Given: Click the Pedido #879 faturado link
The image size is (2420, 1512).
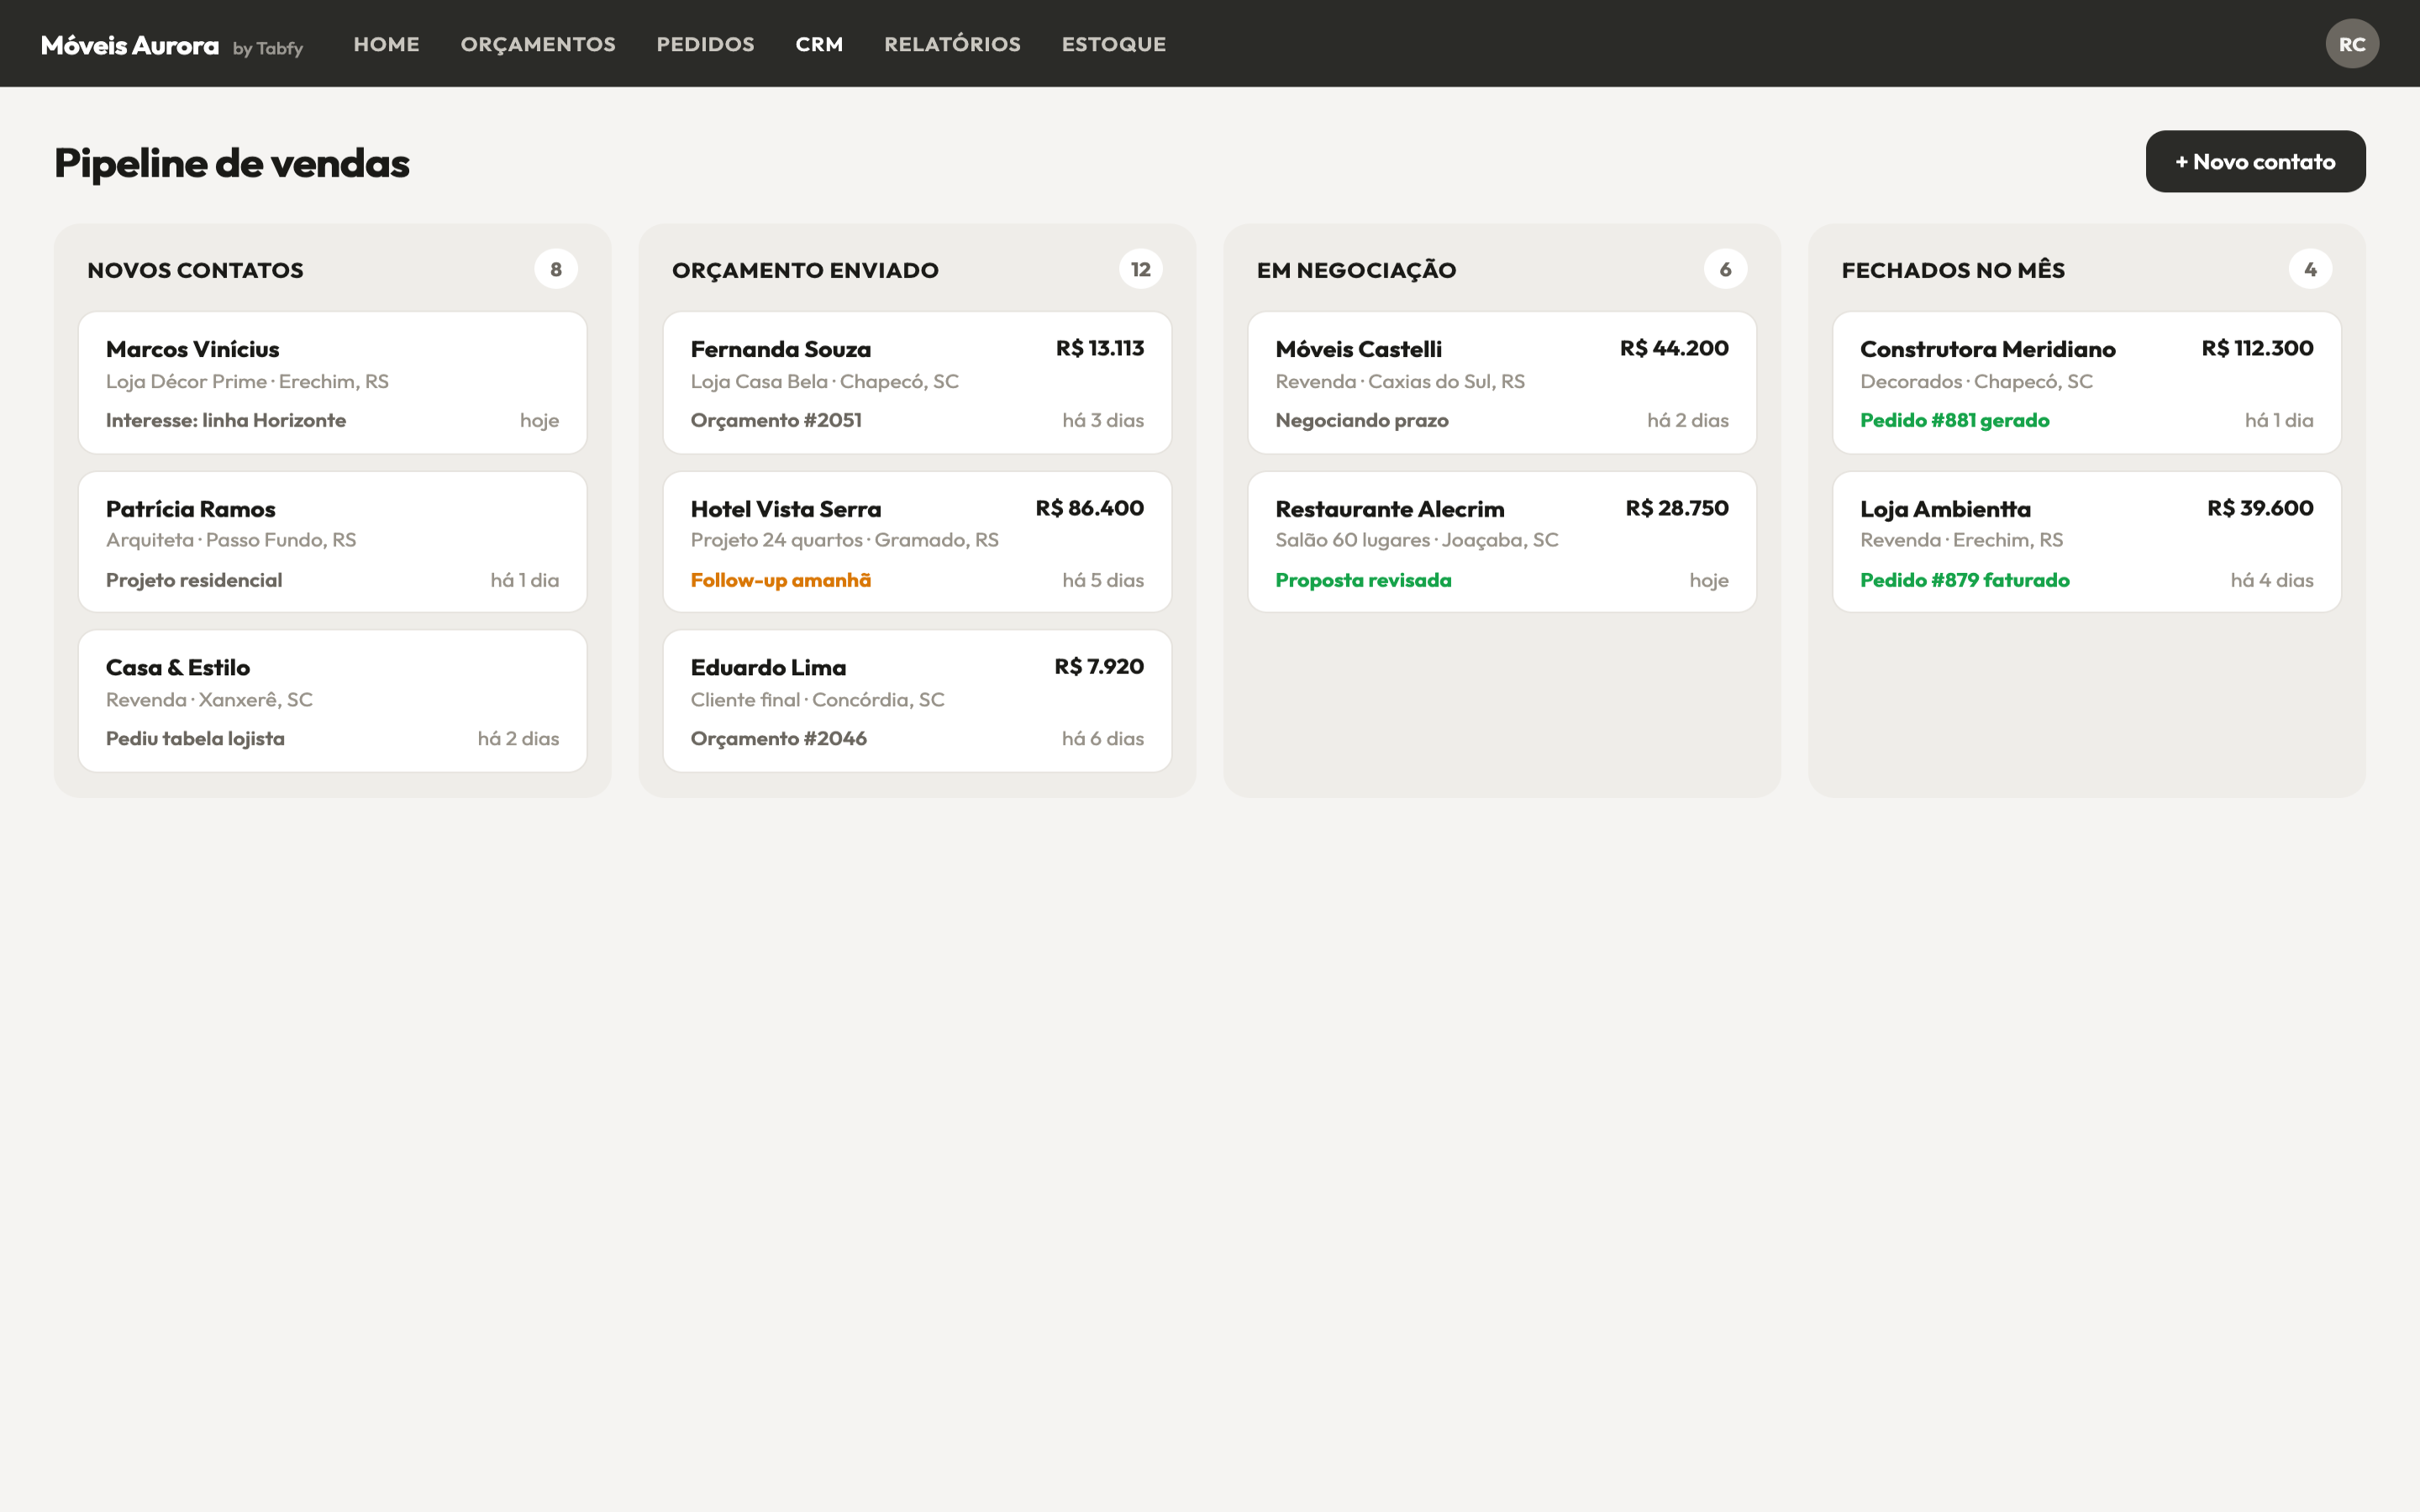Looking at the screenshot, I should (1964, 580).
